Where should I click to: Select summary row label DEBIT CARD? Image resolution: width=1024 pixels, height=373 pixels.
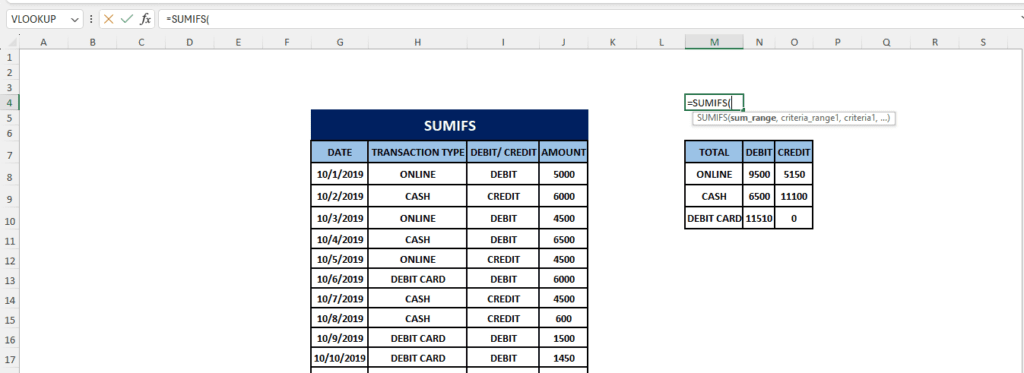(714, 218)
